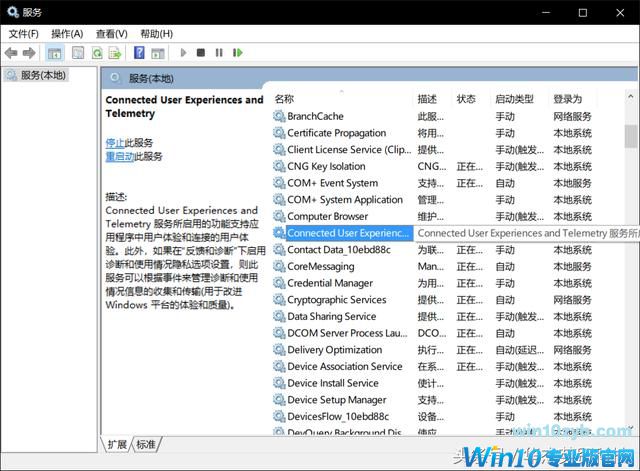The image size is (640, 471).
Task: Open the 帮助(H) menu
Action: coord(157,34)
